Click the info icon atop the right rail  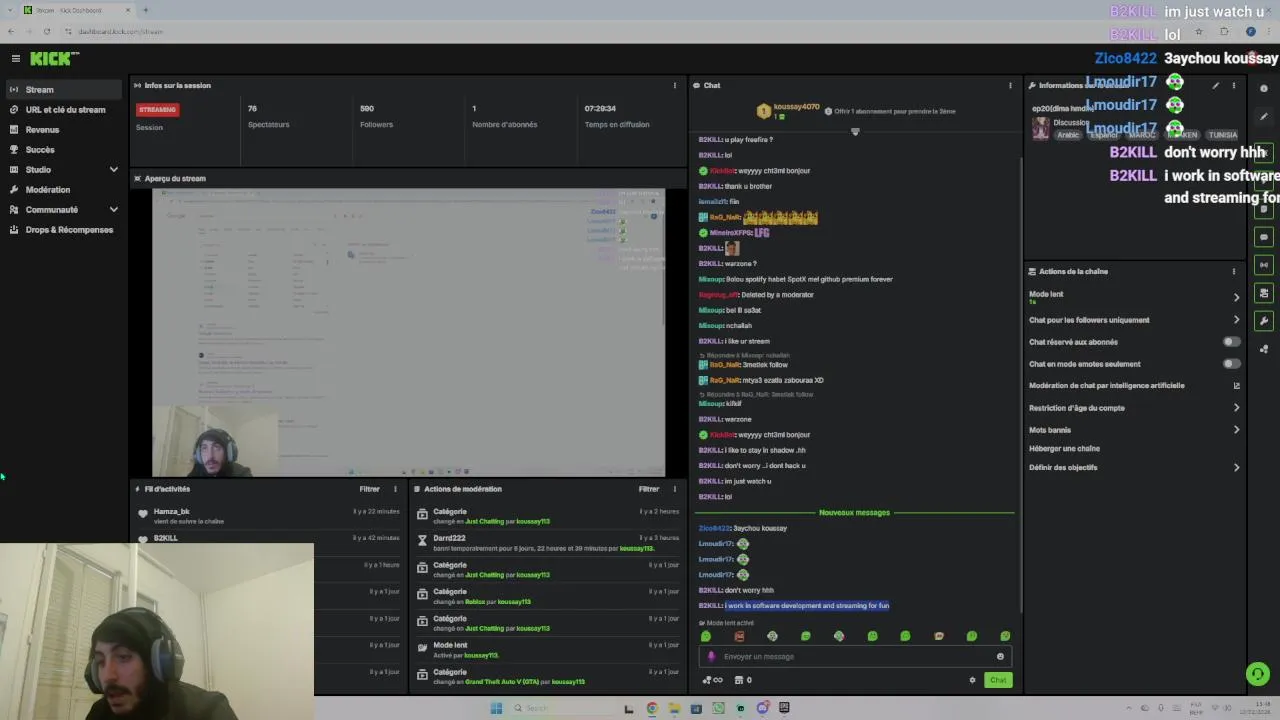(x=1264, y=89)
